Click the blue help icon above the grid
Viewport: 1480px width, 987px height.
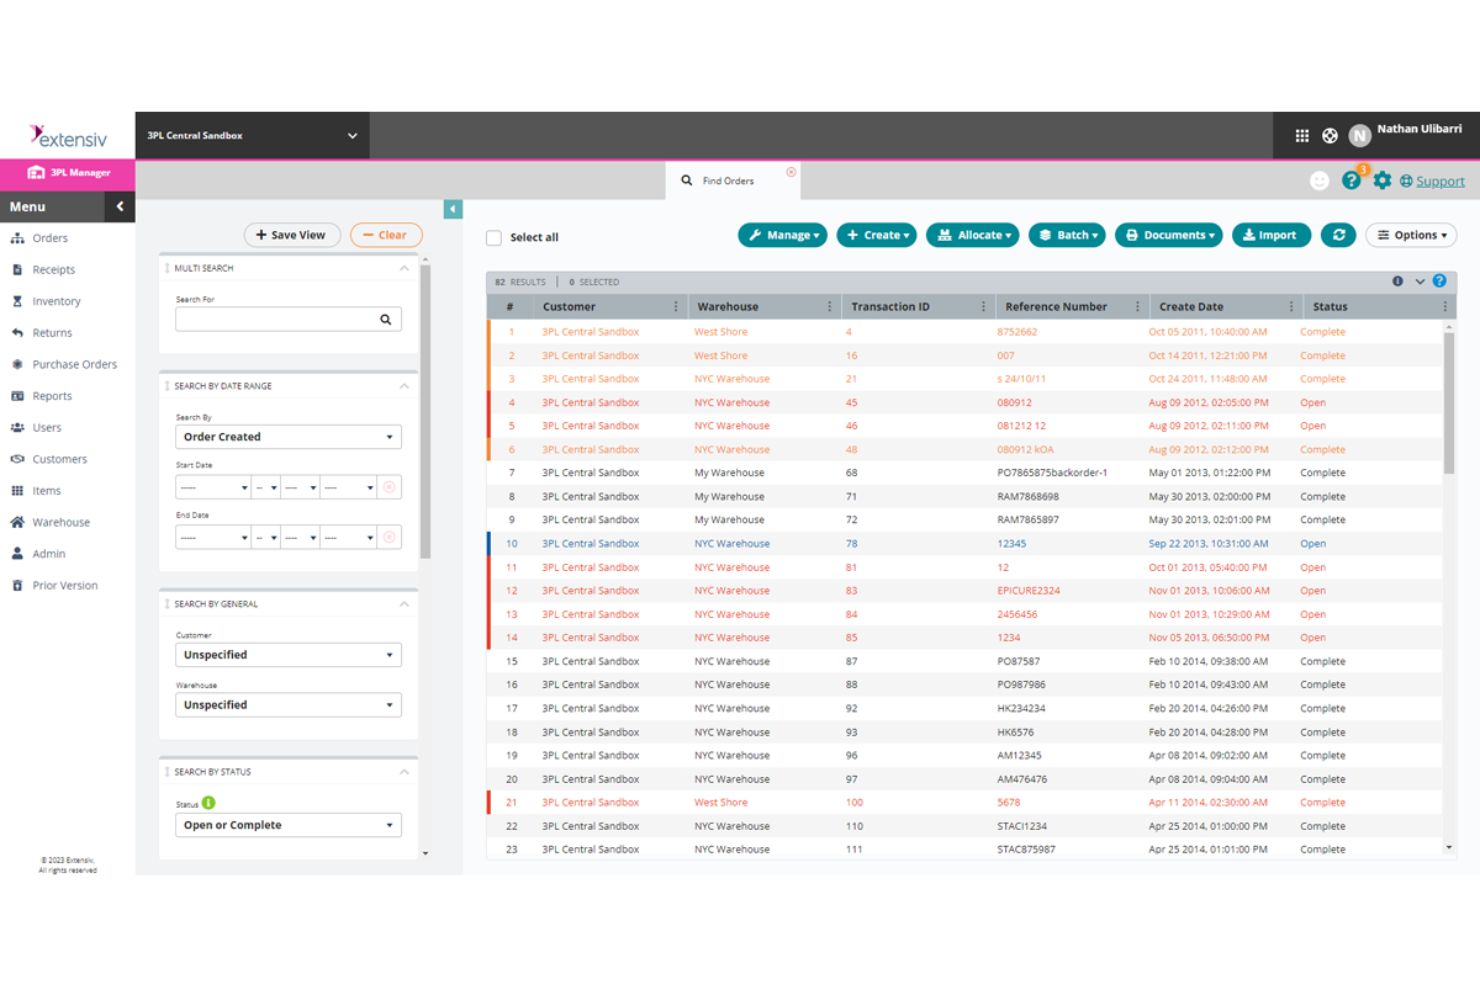click(x=1439, y=281)
